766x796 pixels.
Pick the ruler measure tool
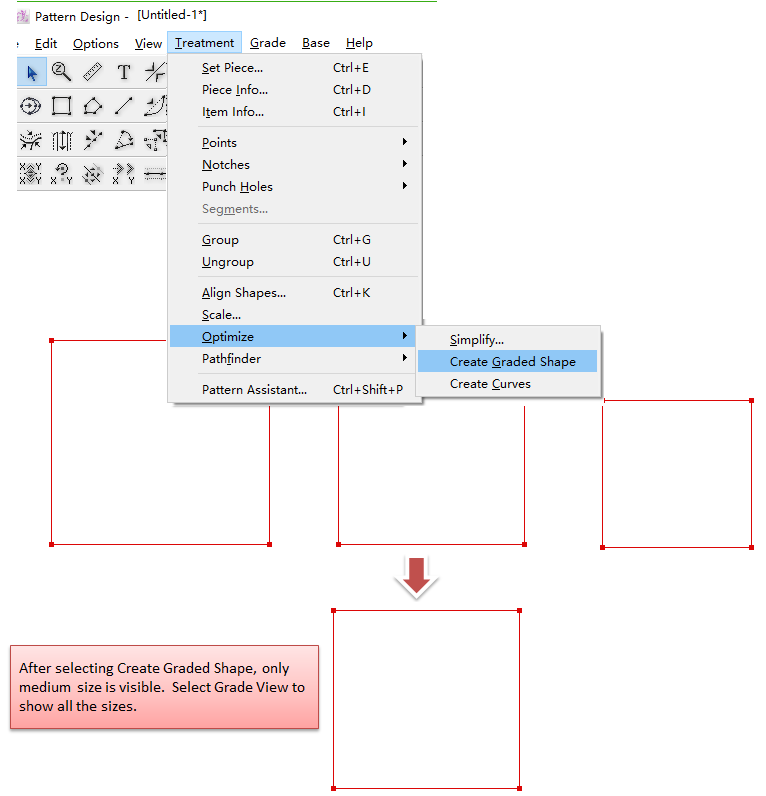92,72
